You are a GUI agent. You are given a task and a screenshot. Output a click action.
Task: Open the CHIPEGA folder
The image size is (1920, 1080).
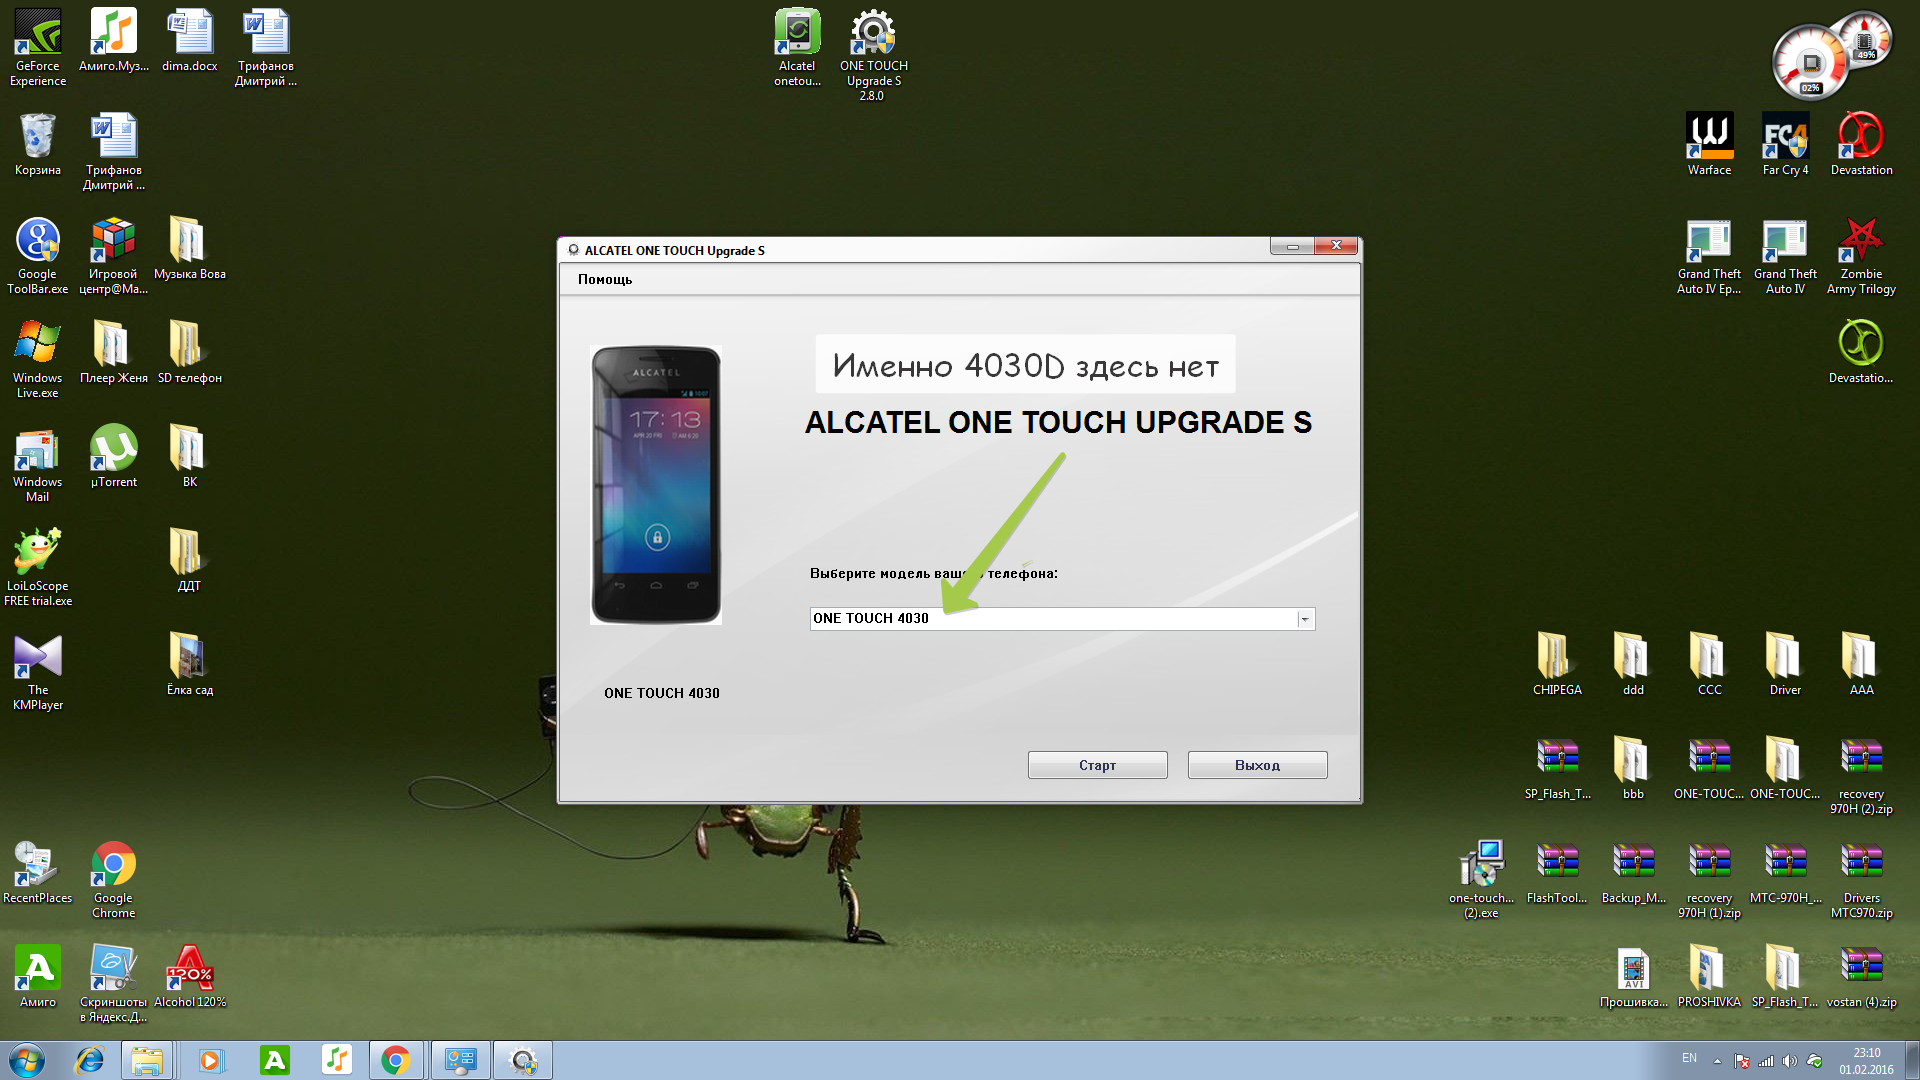click(1557, 658)
